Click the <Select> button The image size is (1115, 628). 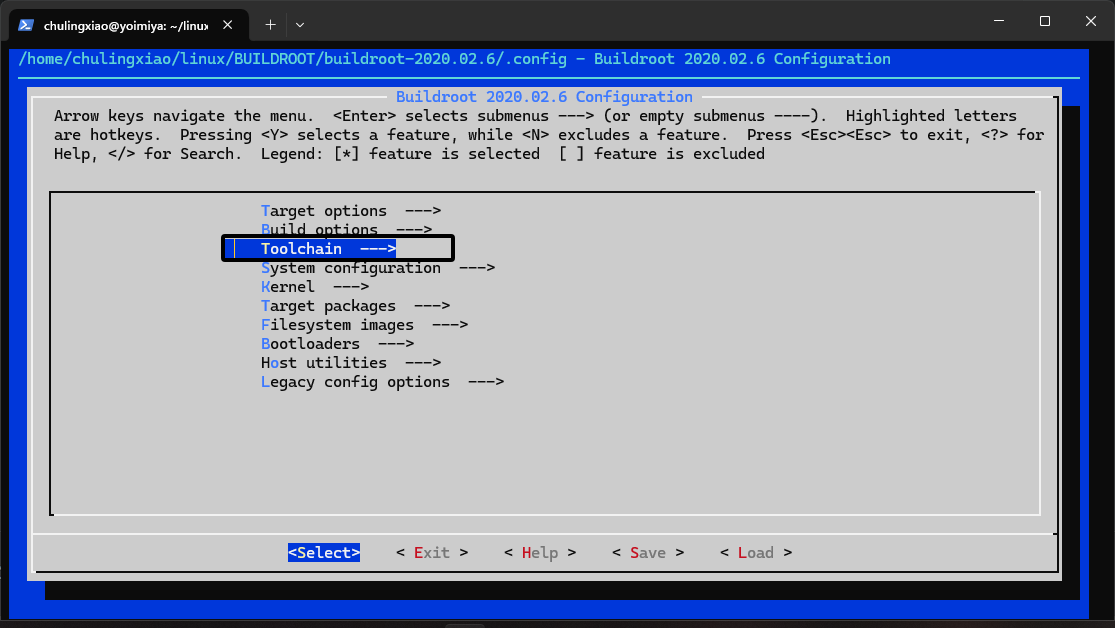pos(324,553)
